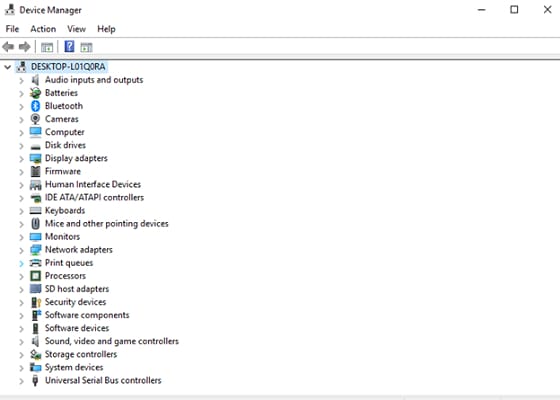
Task: Click the Keyboards icon
Action: (x=35, y=210)
